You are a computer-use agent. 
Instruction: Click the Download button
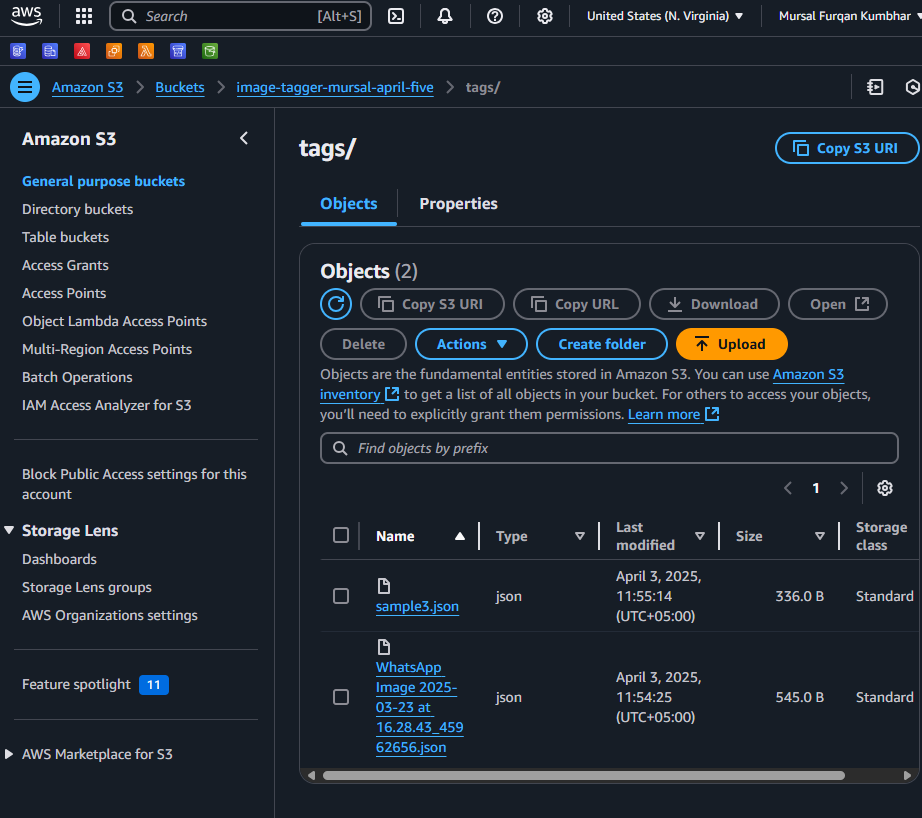(714, 304)
